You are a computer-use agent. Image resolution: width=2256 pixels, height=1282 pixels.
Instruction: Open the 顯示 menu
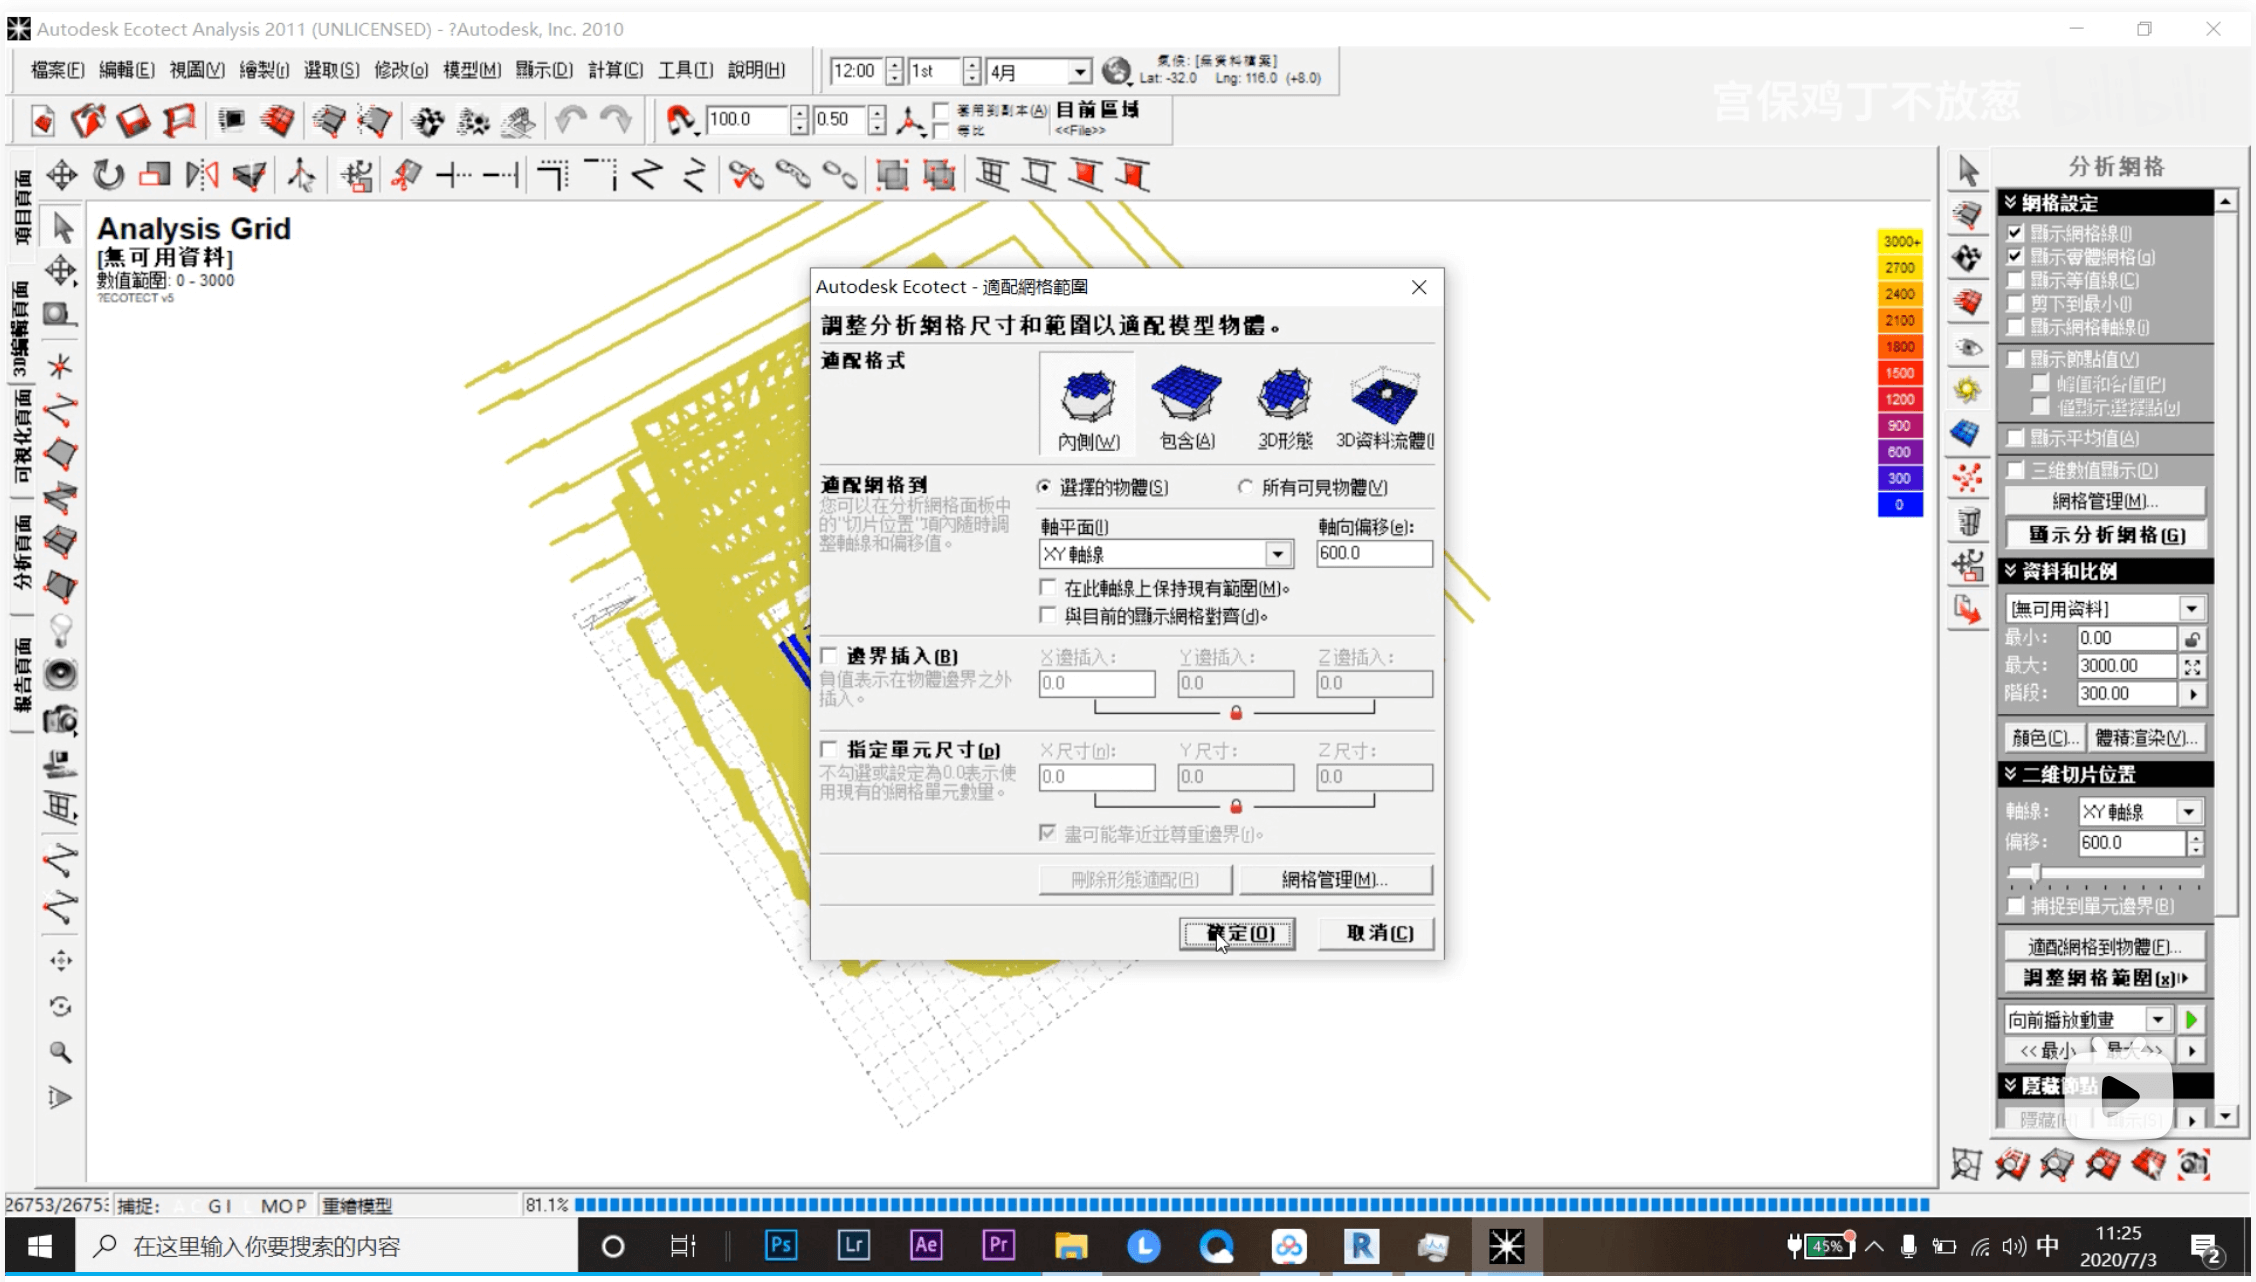pyautogui.click(x=543, y=70)
